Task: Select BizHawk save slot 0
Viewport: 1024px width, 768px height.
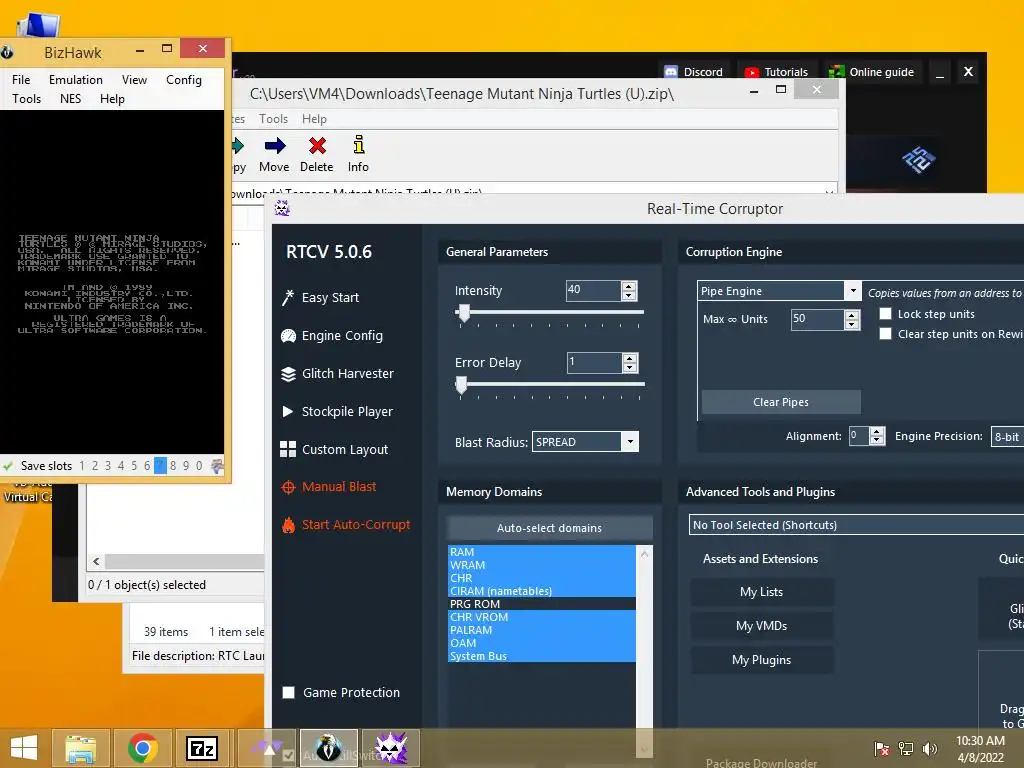Action: point(199,466)
